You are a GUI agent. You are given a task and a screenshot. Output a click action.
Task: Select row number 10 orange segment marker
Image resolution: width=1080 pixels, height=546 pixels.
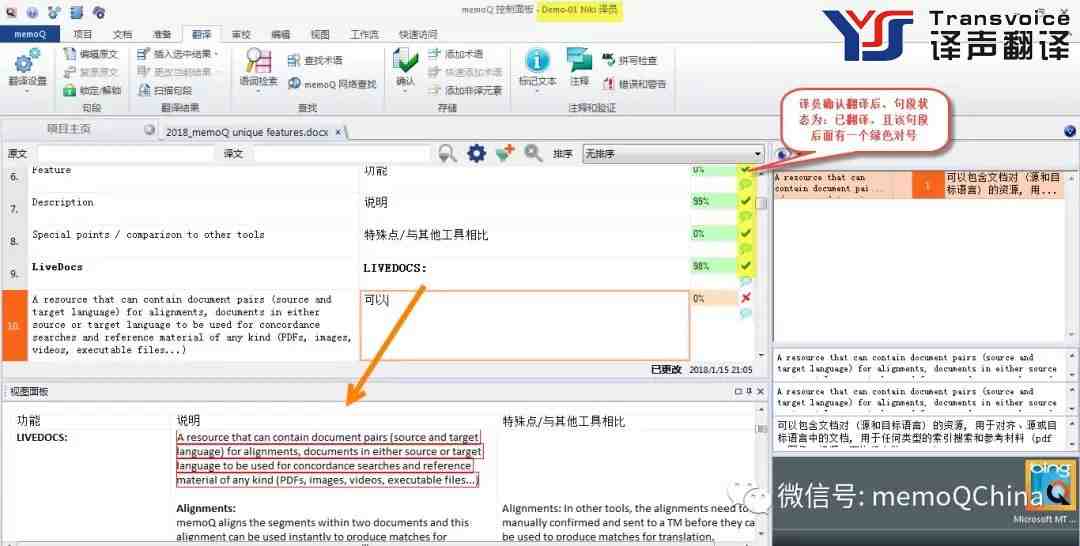[14, 326]
